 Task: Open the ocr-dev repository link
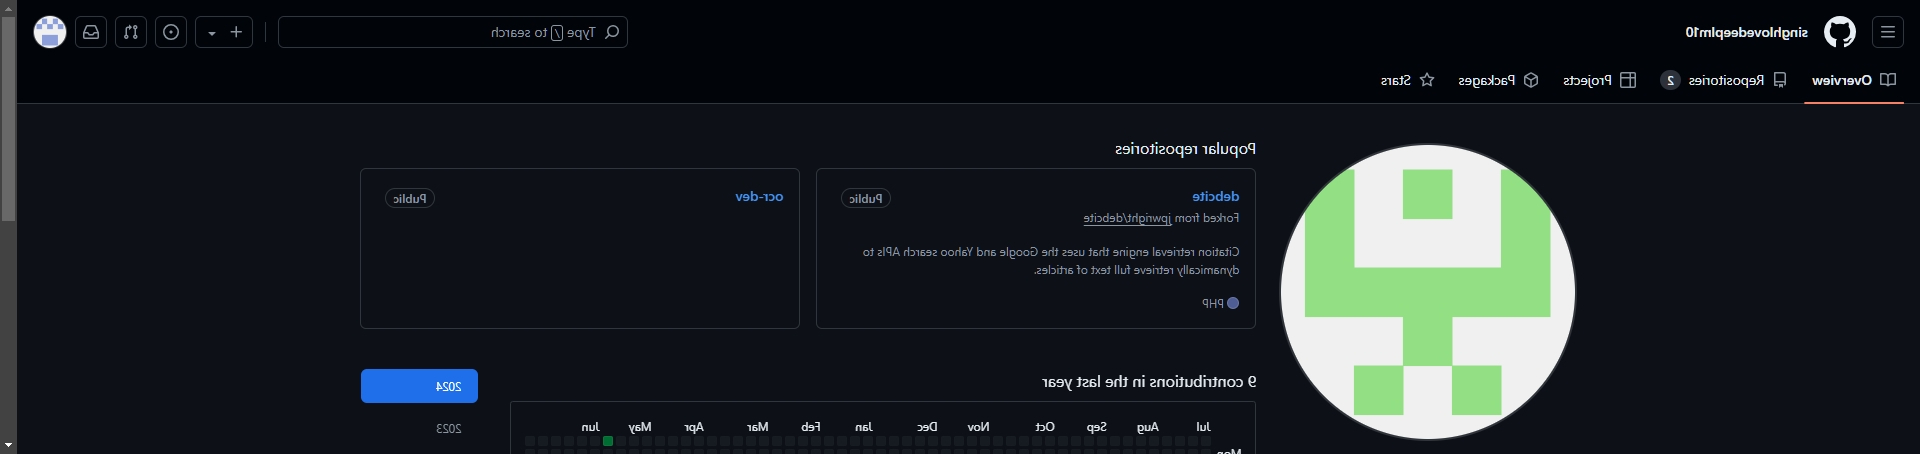(759, 196)
